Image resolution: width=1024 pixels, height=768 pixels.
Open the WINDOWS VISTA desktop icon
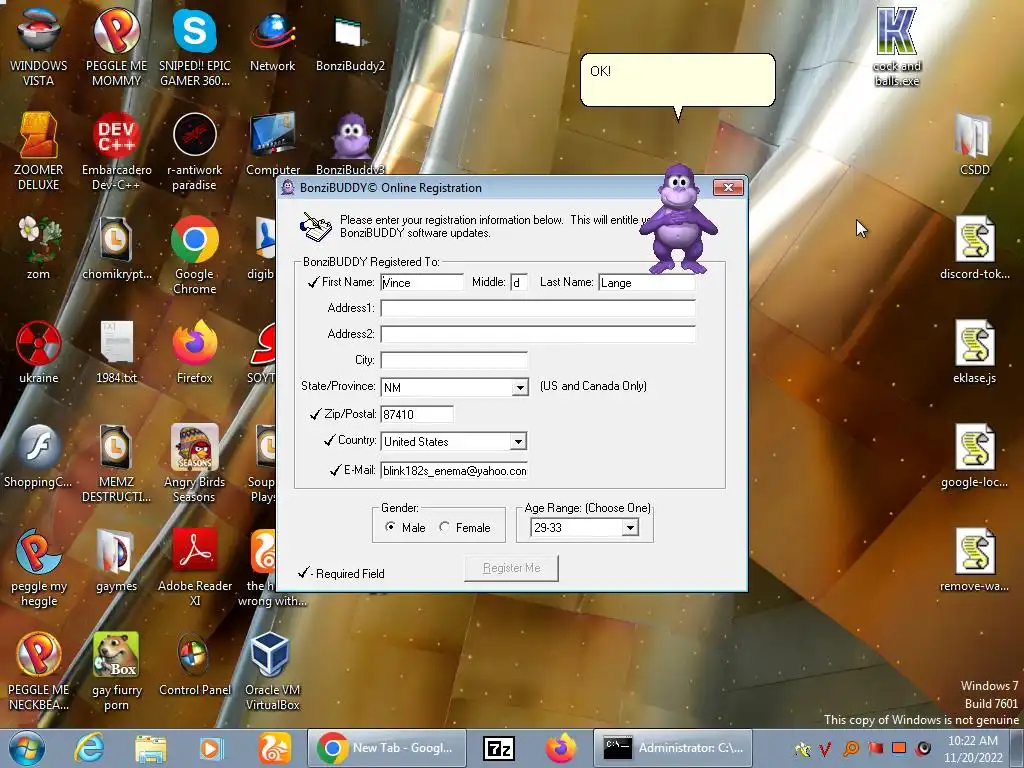[x=39, y=46]
